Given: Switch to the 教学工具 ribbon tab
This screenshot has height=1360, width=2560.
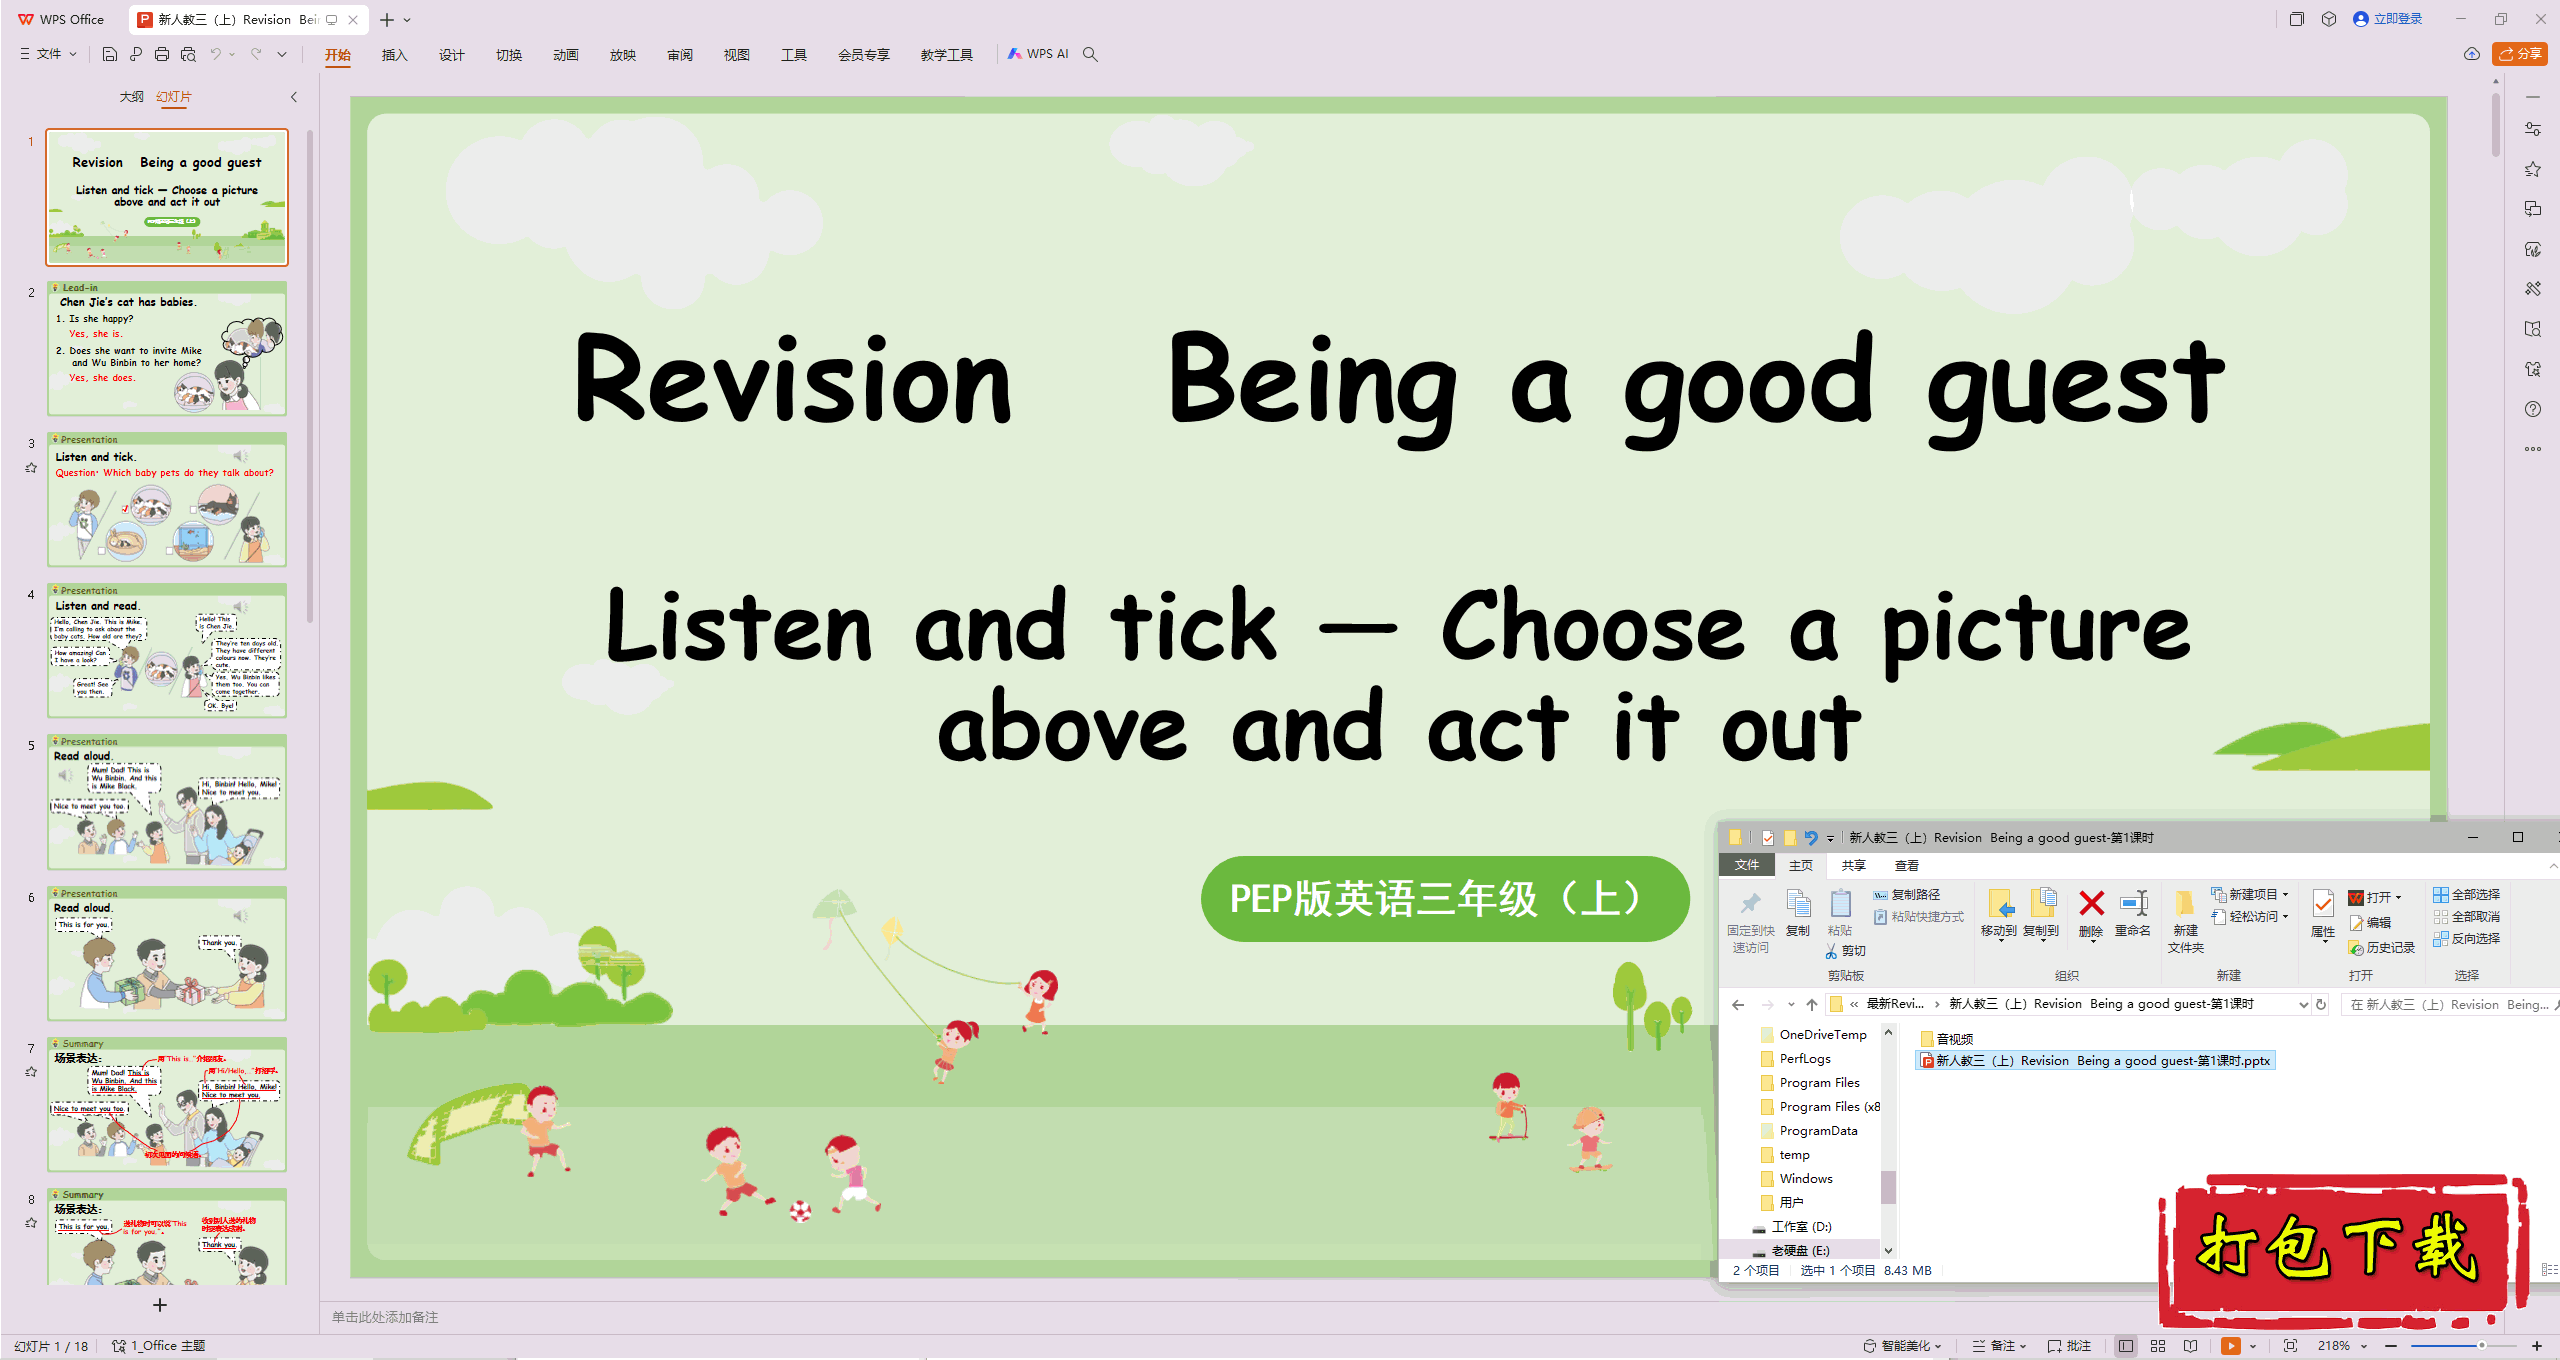Looking at the screenshot, I should click(947, 55).
